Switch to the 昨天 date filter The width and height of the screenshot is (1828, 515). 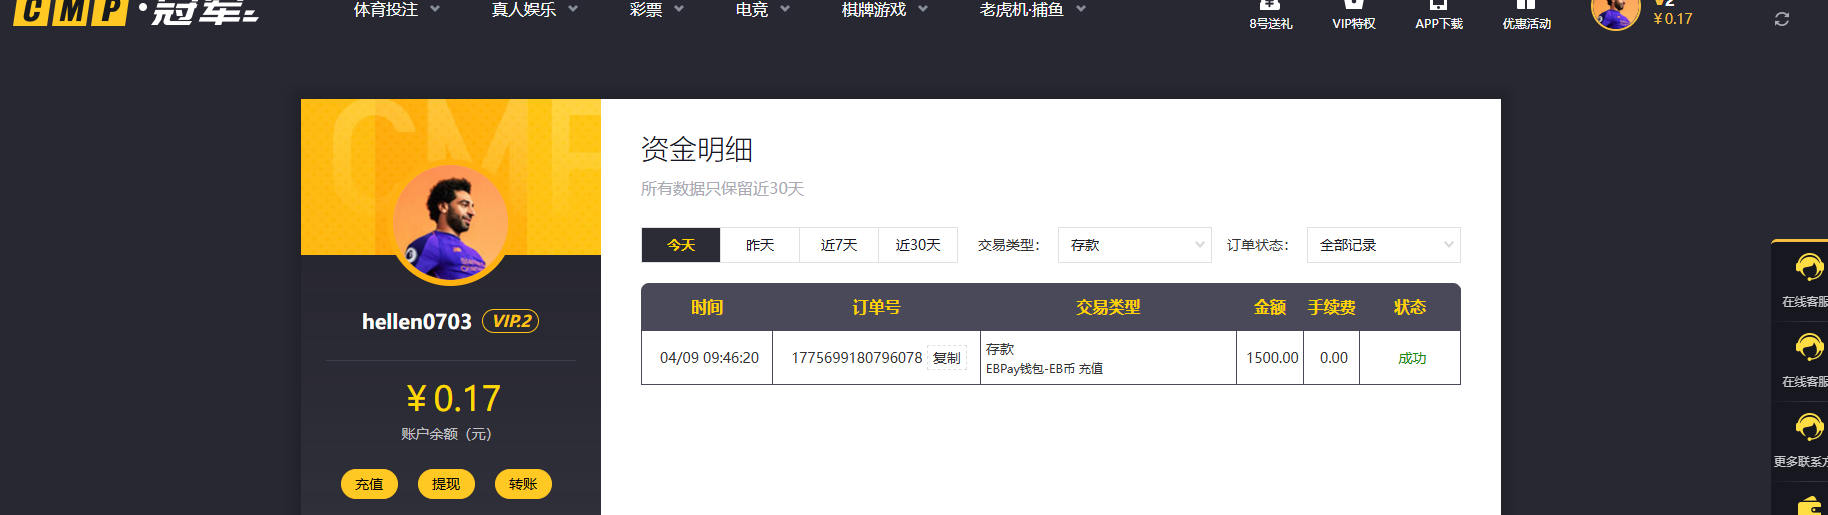click(760, 245)
